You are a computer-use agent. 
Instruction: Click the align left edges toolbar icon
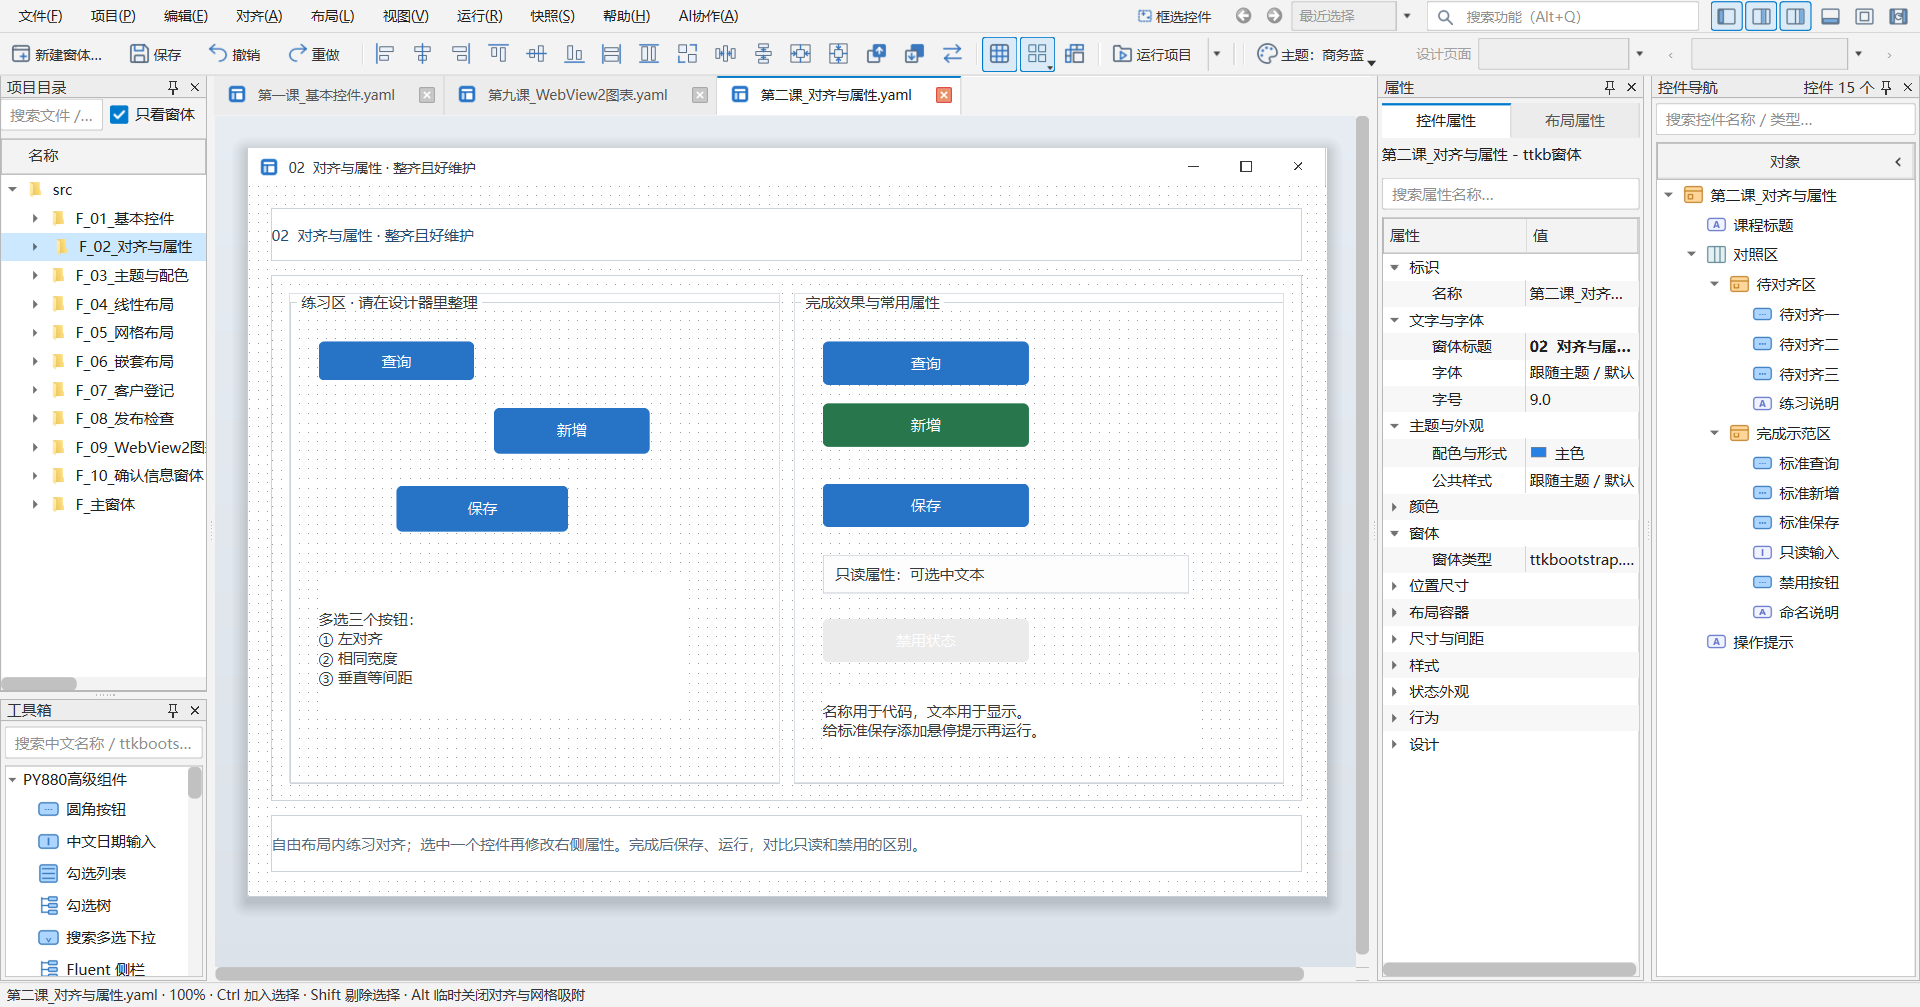pos(385,54)
